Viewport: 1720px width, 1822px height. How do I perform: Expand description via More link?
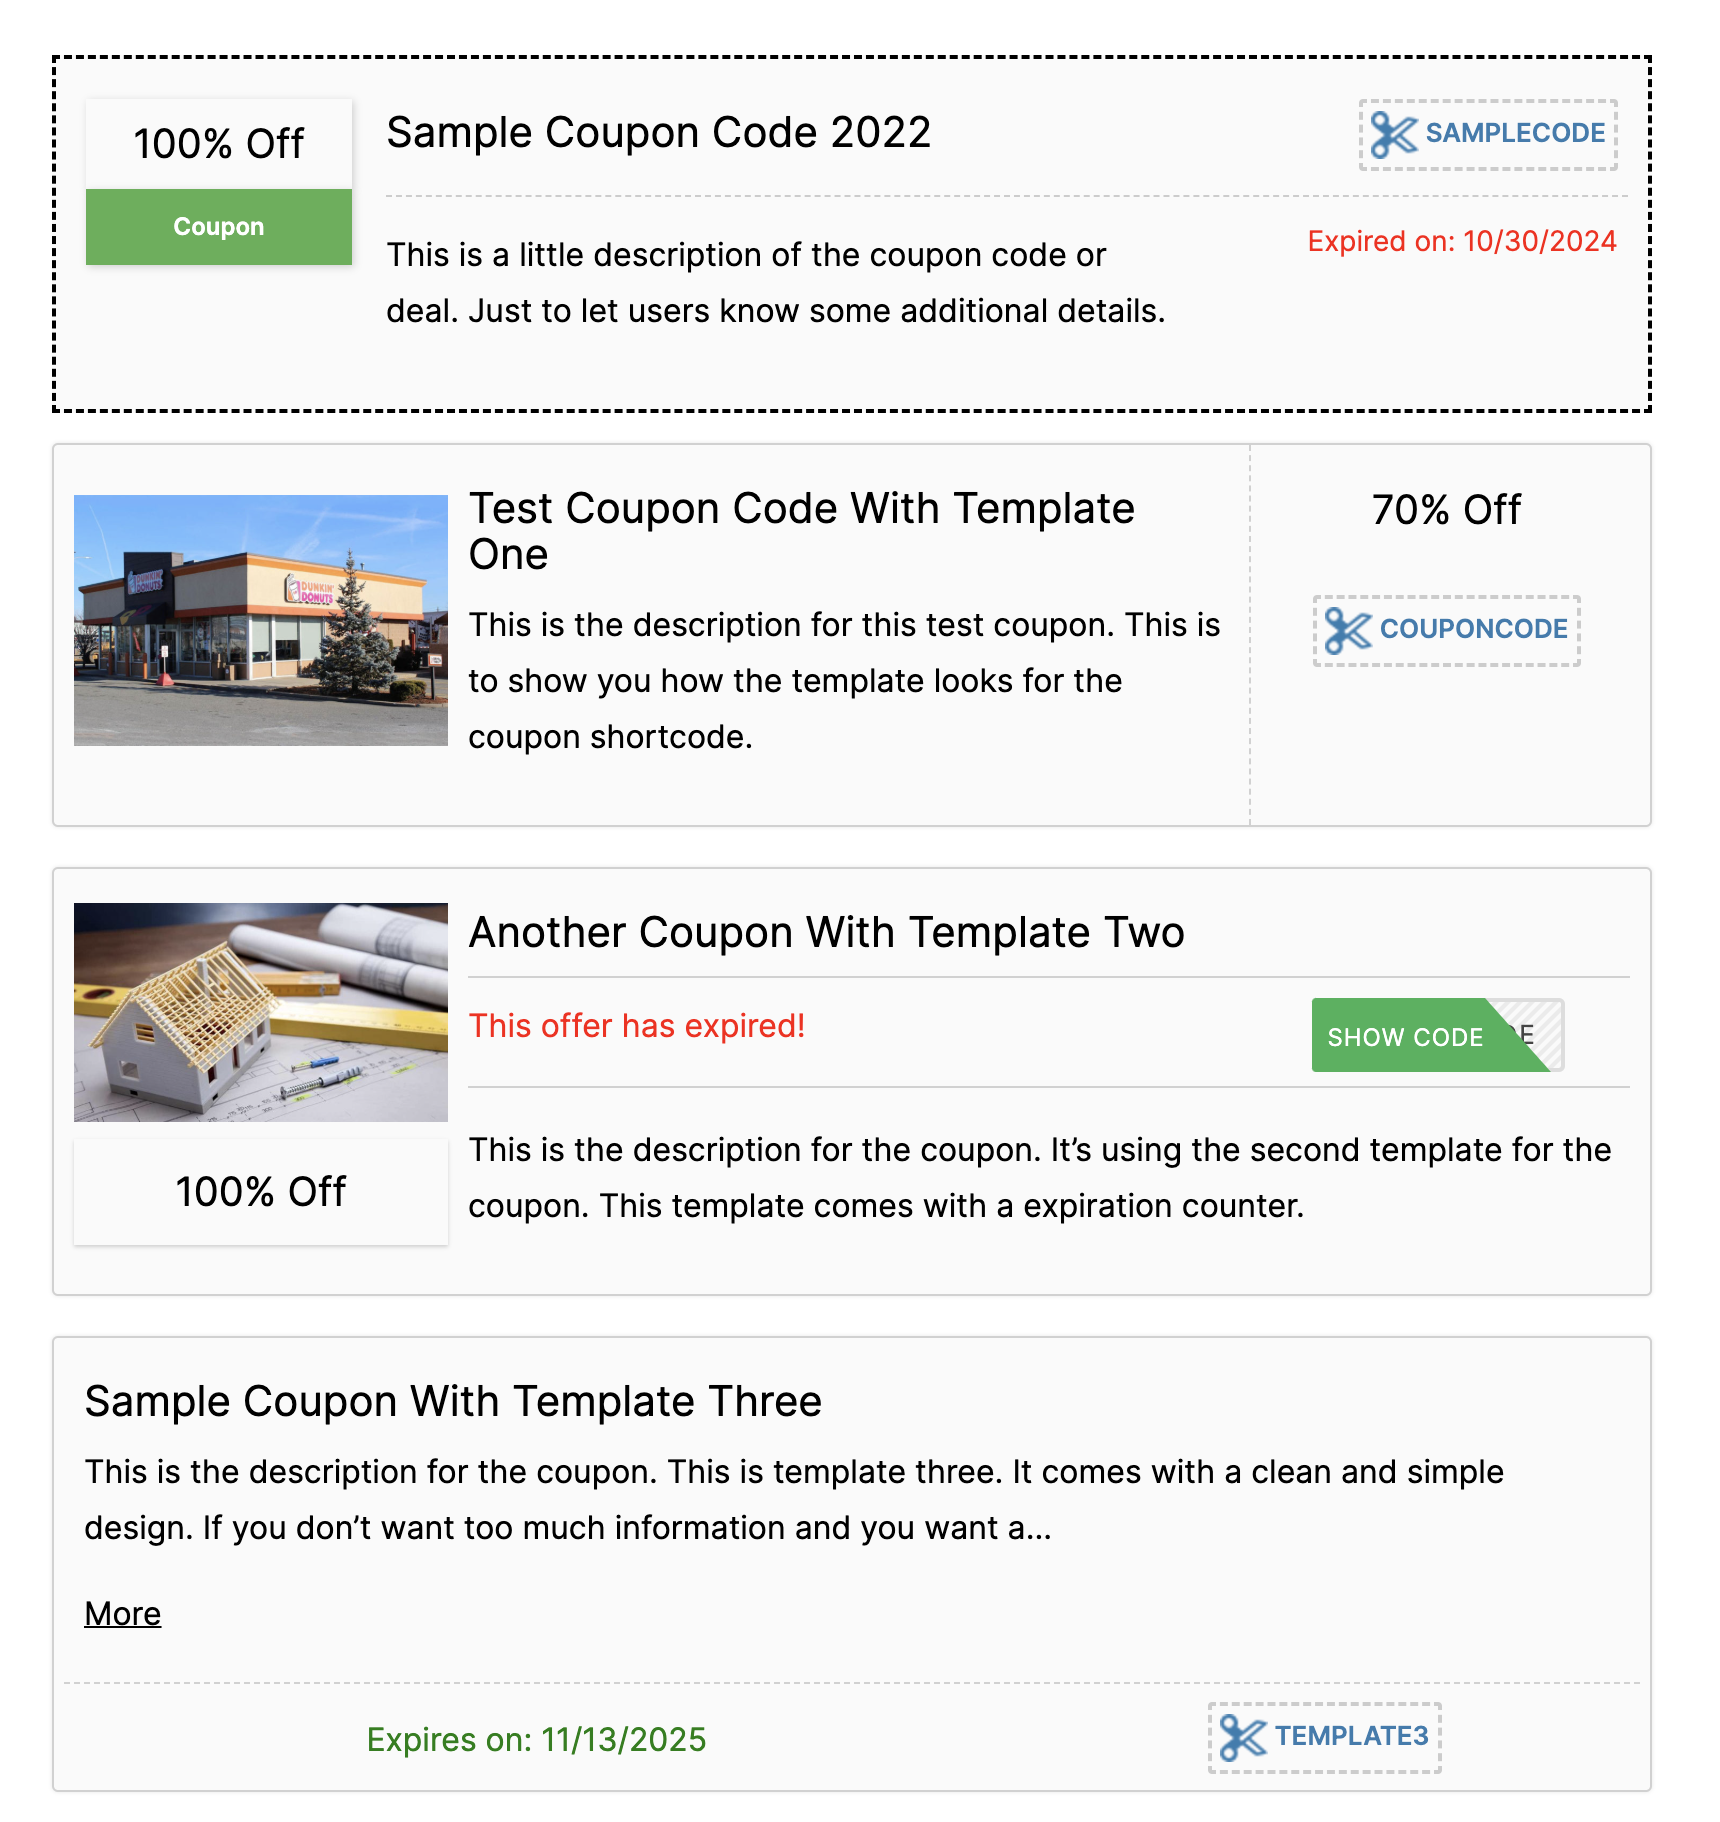123,1613
